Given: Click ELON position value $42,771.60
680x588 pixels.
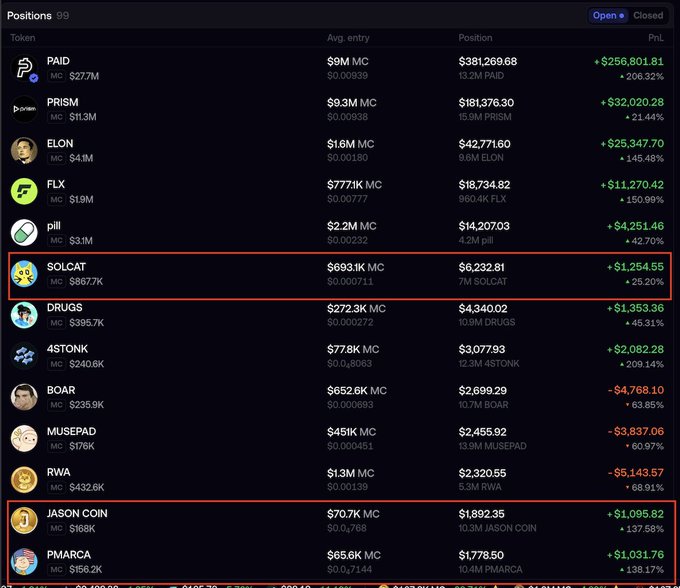Looking at the screenshot, I should (484, 144).
